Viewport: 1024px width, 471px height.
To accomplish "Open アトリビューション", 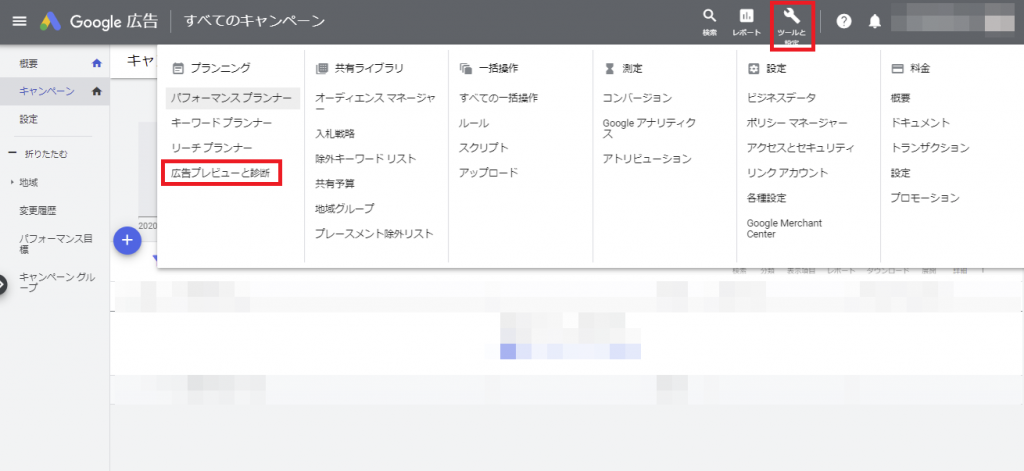I will [x=647, y=159].
